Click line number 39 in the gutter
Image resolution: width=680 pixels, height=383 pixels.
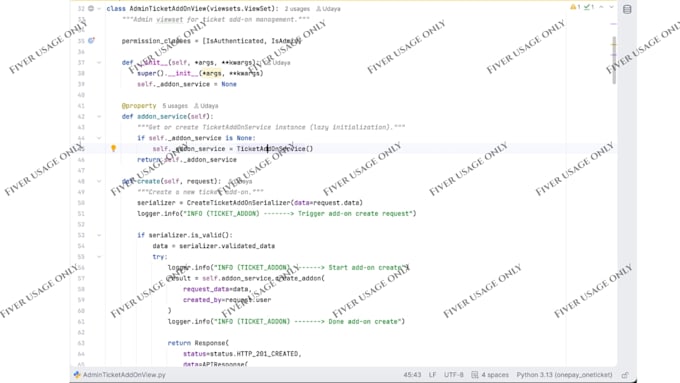coord(81,84)
